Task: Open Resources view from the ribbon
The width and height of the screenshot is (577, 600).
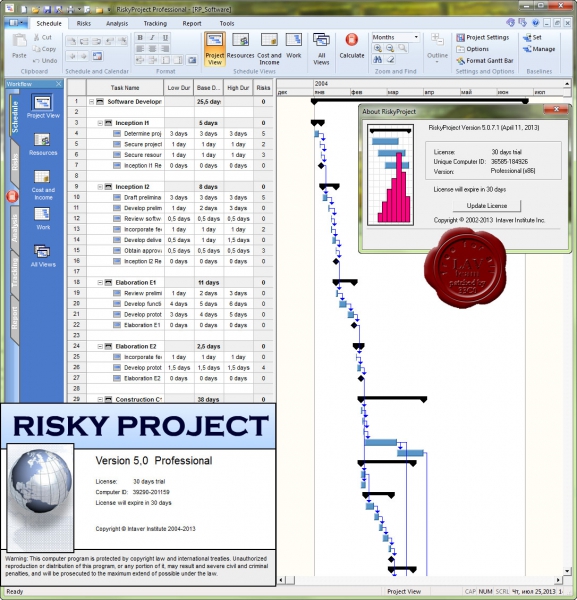Action: pyautogui.click(x=240, y=46)
